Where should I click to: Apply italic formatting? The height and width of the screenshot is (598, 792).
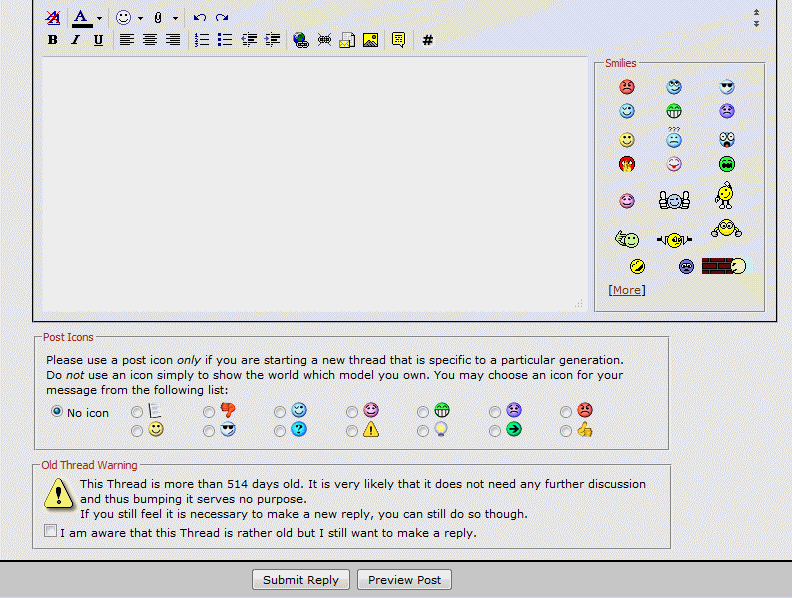click(76, 40)
